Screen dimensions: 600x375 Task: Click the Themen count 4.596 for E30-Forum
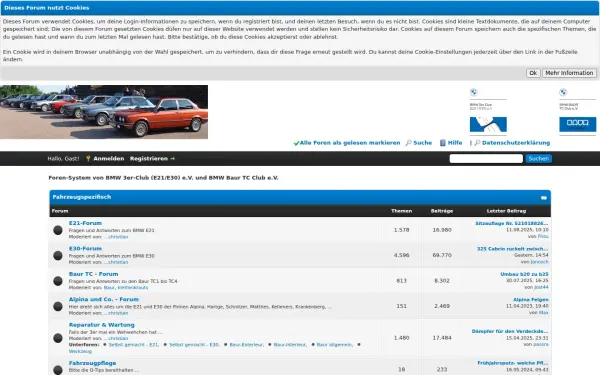[x=401, y=255]
